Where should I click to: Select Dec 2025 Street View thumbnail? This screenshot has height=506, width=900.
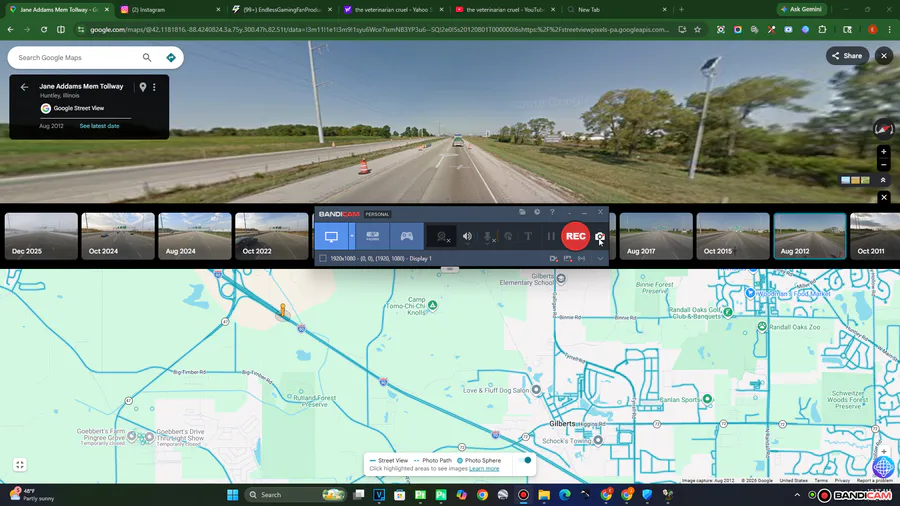(x=41, y=236)
